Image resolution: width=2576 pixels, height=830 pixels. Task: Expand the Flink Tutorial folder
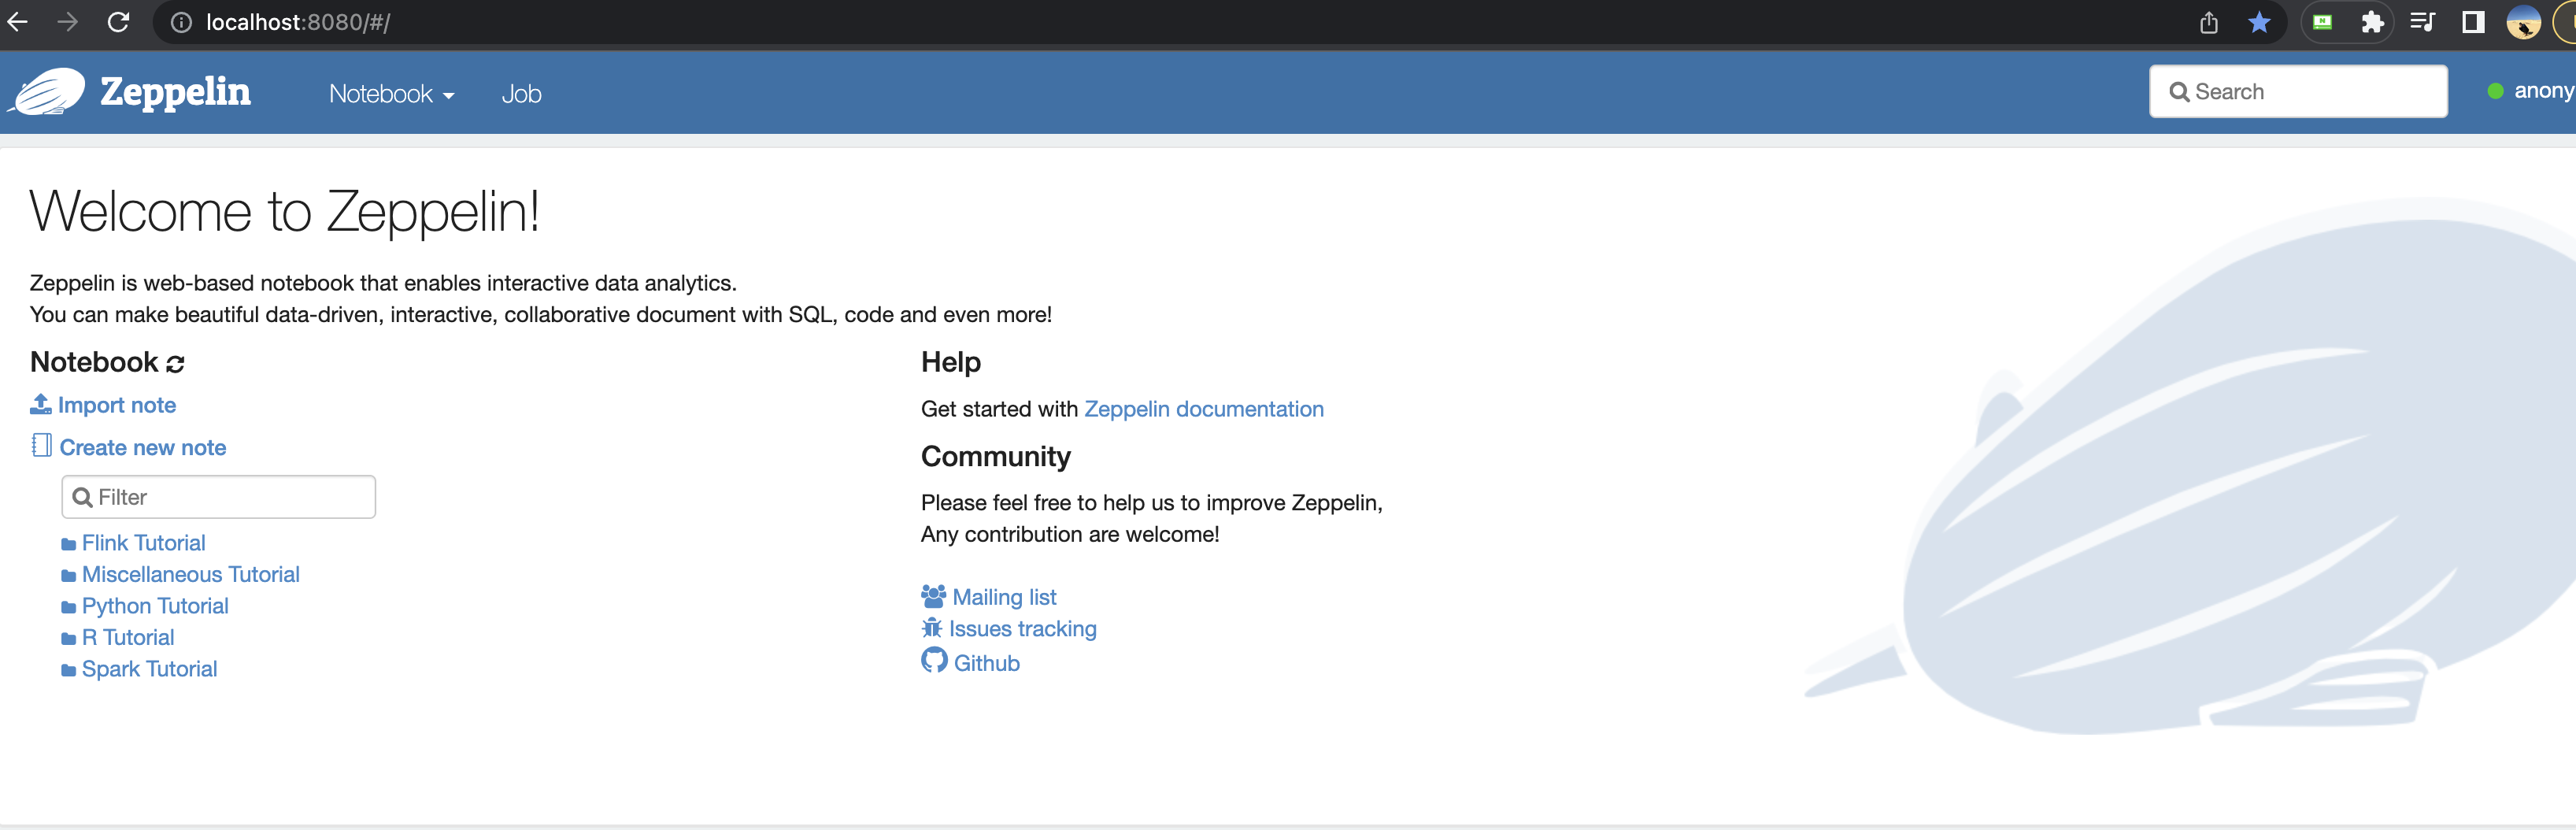coord(133,543)
